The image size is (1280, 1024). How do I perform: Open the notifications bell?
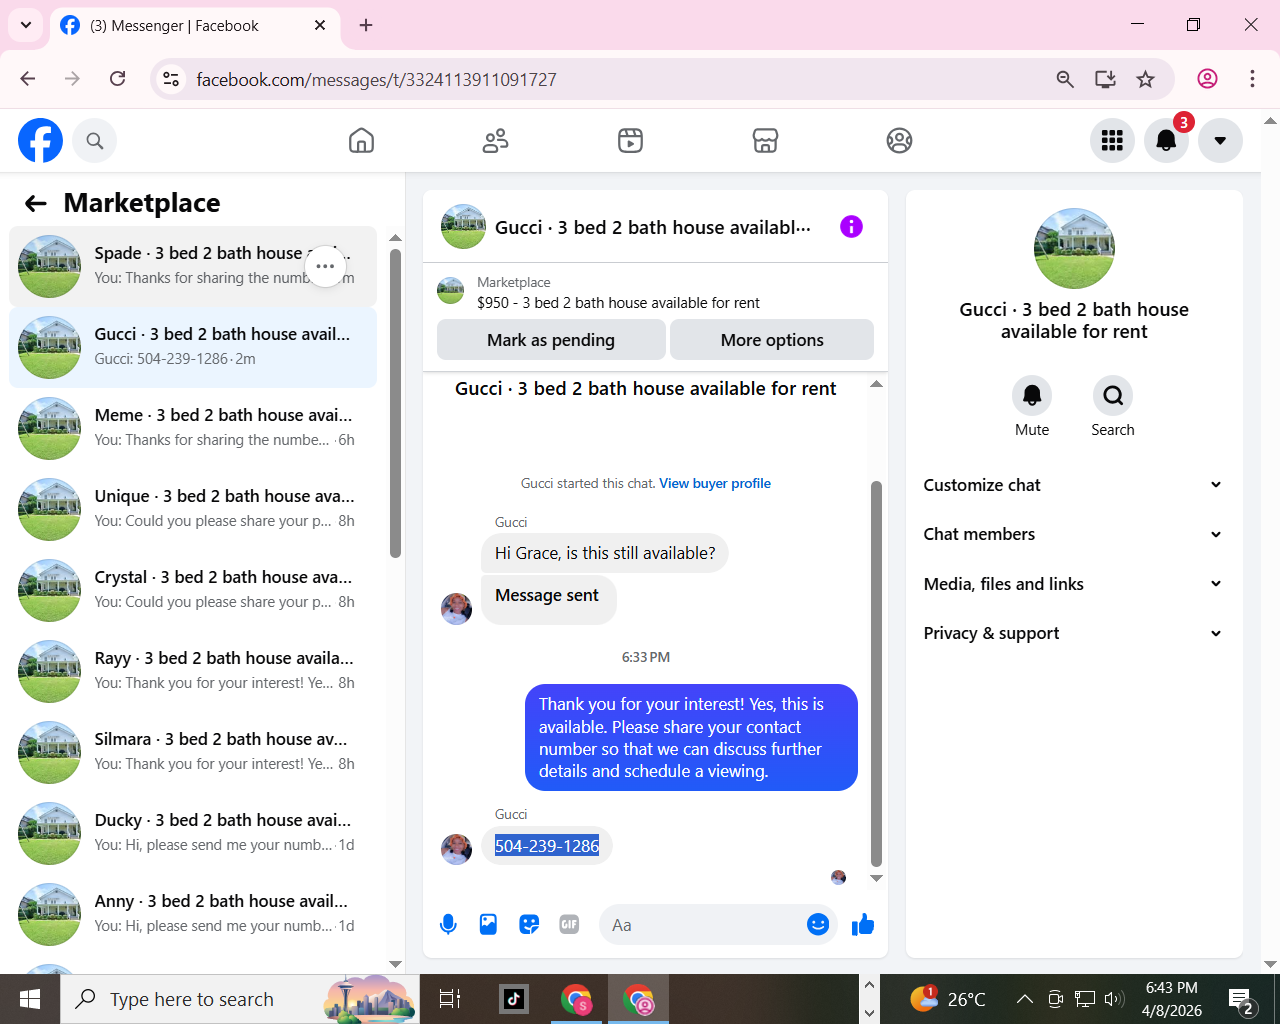pos(1166,141)
